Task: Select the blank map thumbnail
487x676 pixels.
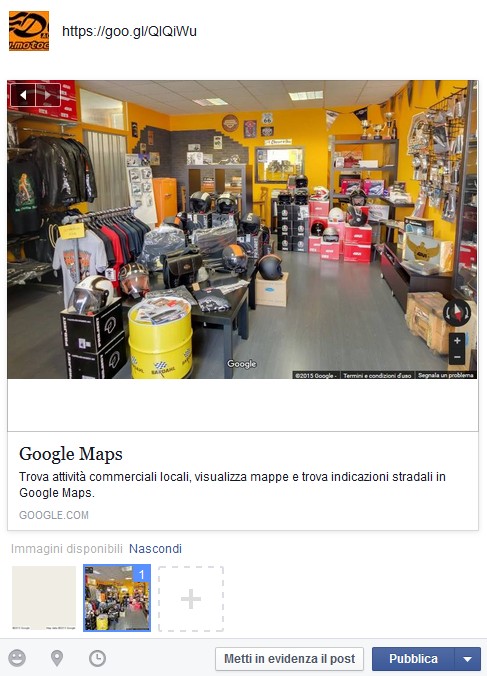Action: 44,598
